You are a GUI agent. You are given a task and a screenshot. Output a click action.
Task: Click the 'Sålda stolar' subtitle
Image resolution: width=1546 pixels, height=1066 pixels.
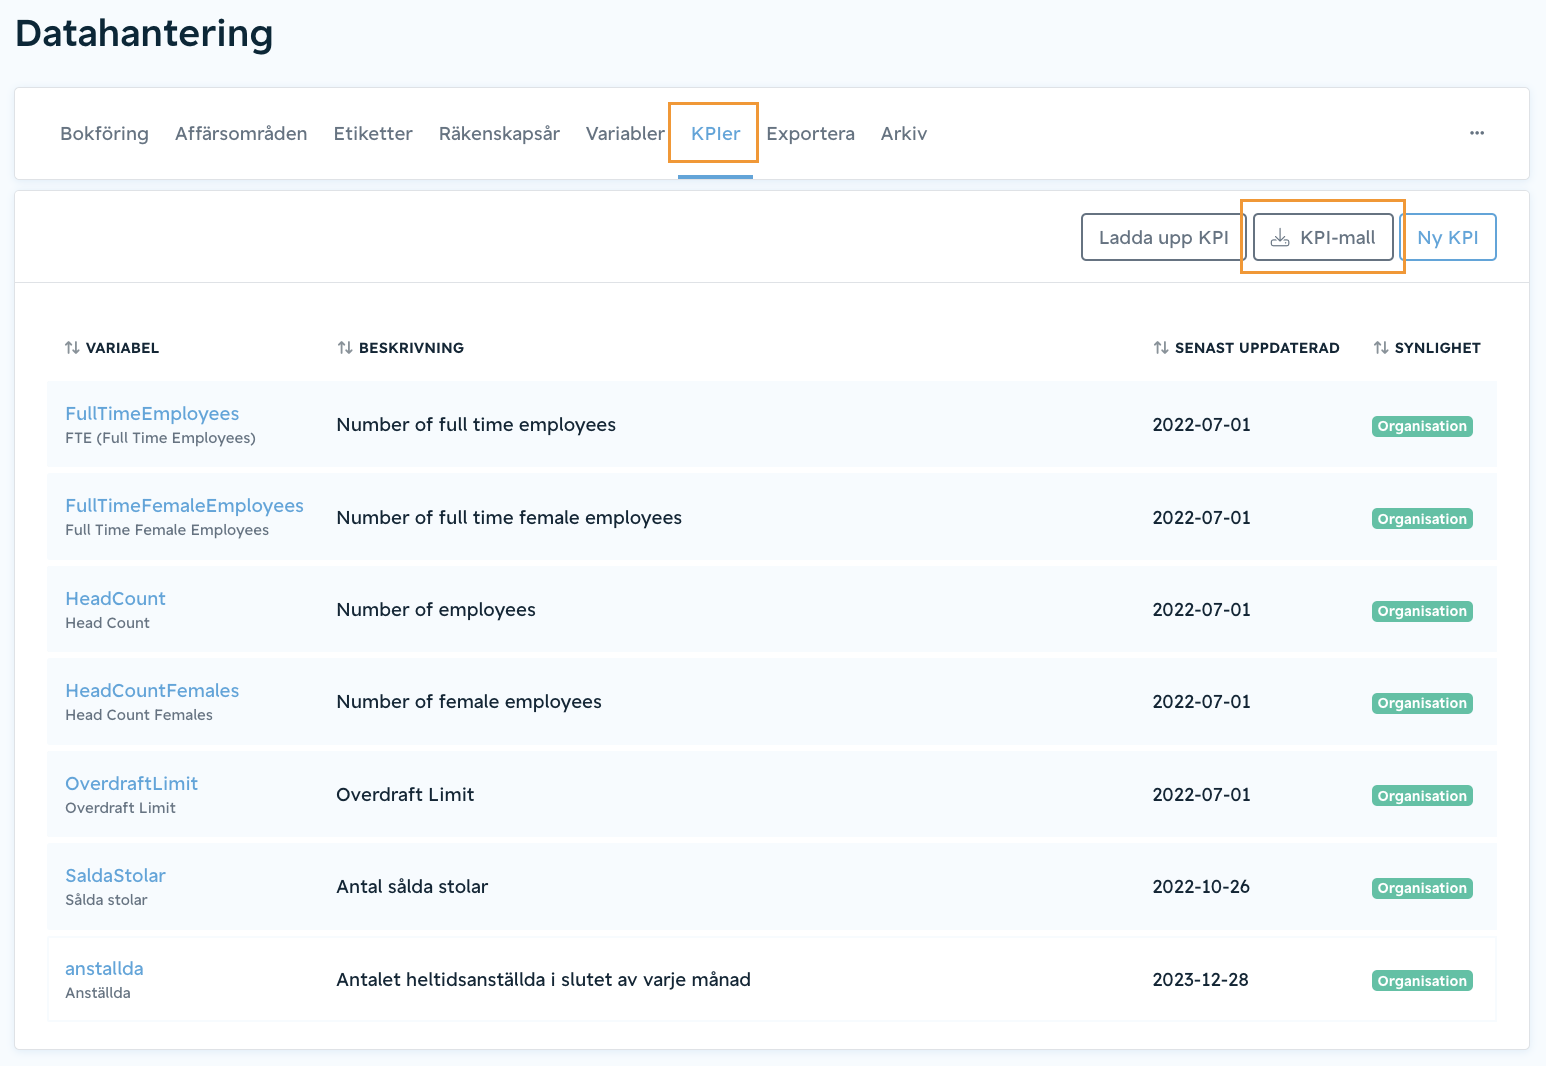click(x=106, y=900)
